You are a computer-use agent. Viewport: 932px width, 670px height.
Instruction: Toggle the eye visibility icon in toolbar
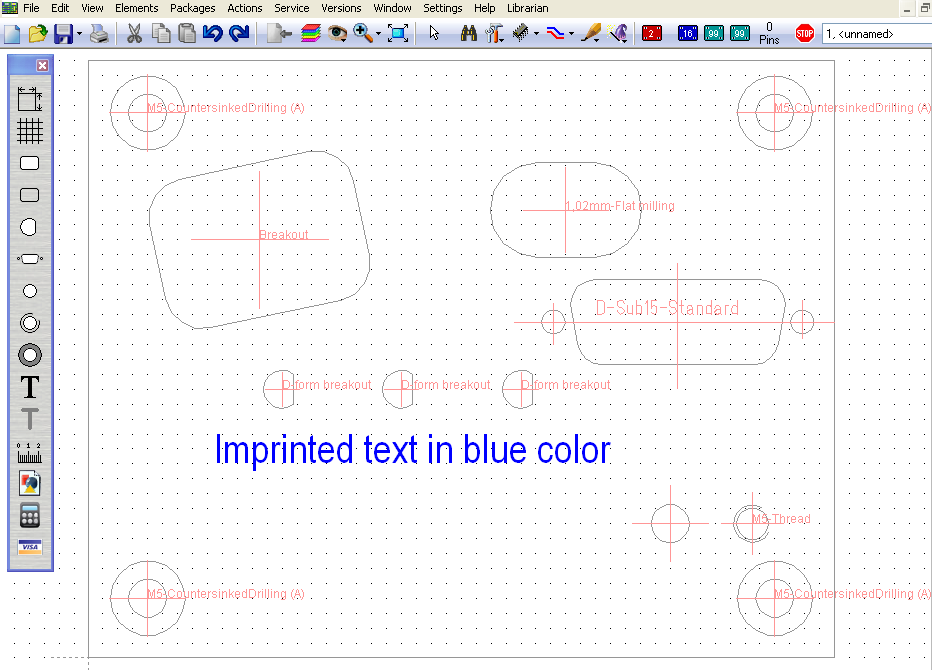(x=337, y=33)
